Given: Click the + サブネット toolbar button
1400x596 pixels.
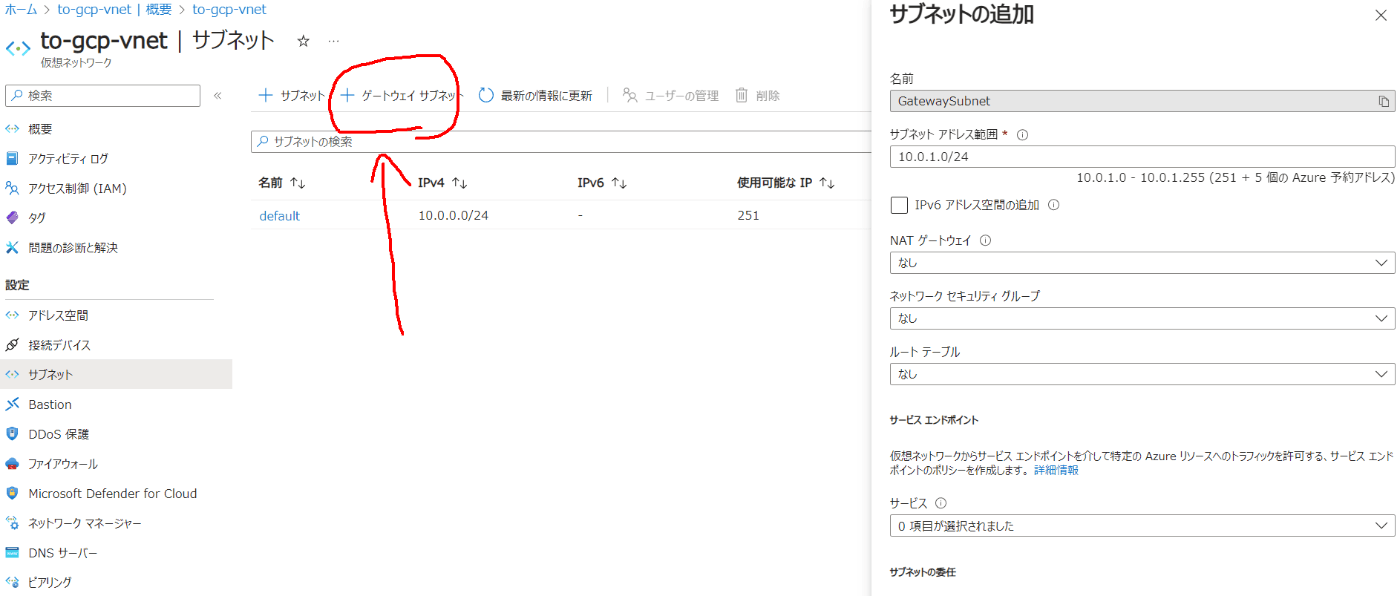Looking at the screenshot, I should (291, 95).
